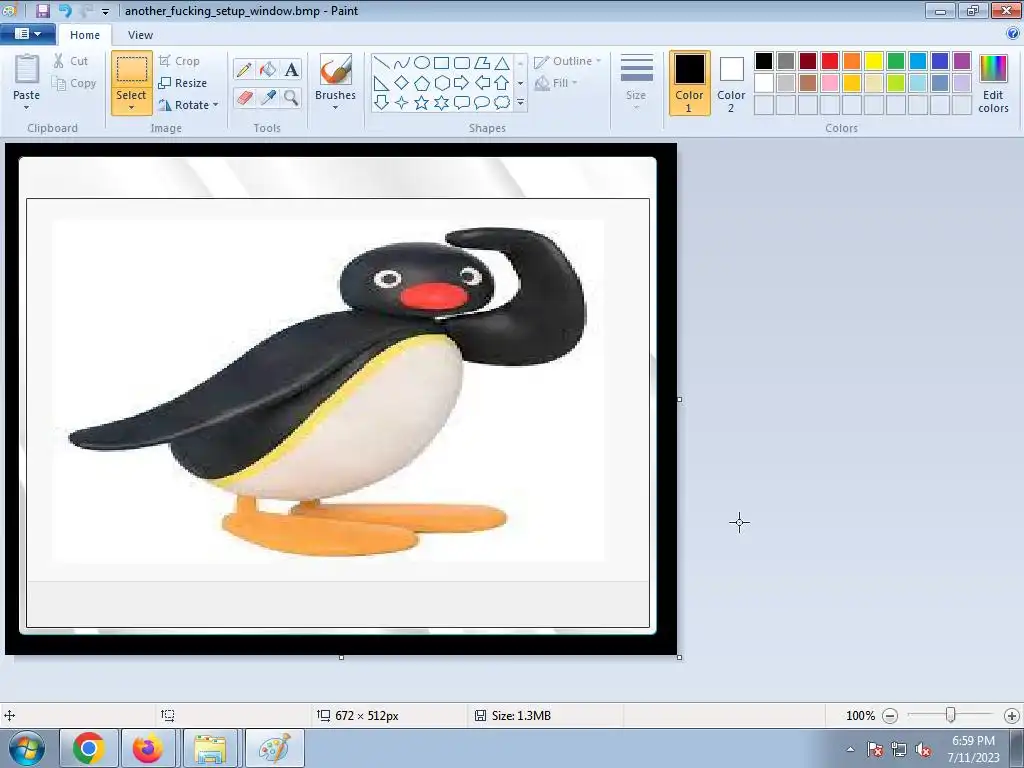Click the zoom slider thumb
This screenshot has height=768, width=1024.
click(x=951, y=715)
